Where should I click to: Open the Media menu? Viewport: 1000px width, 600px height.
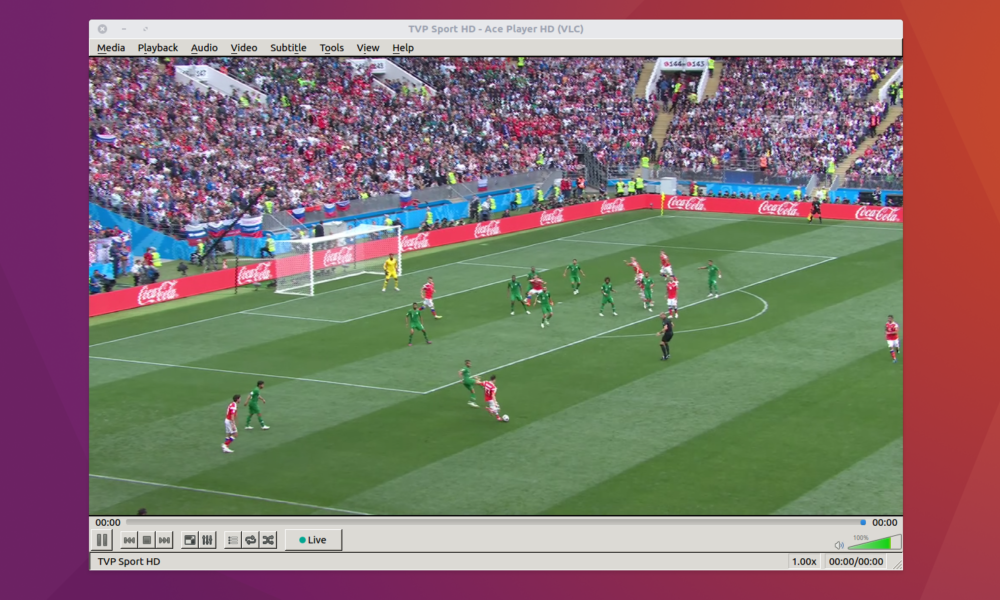111,48
